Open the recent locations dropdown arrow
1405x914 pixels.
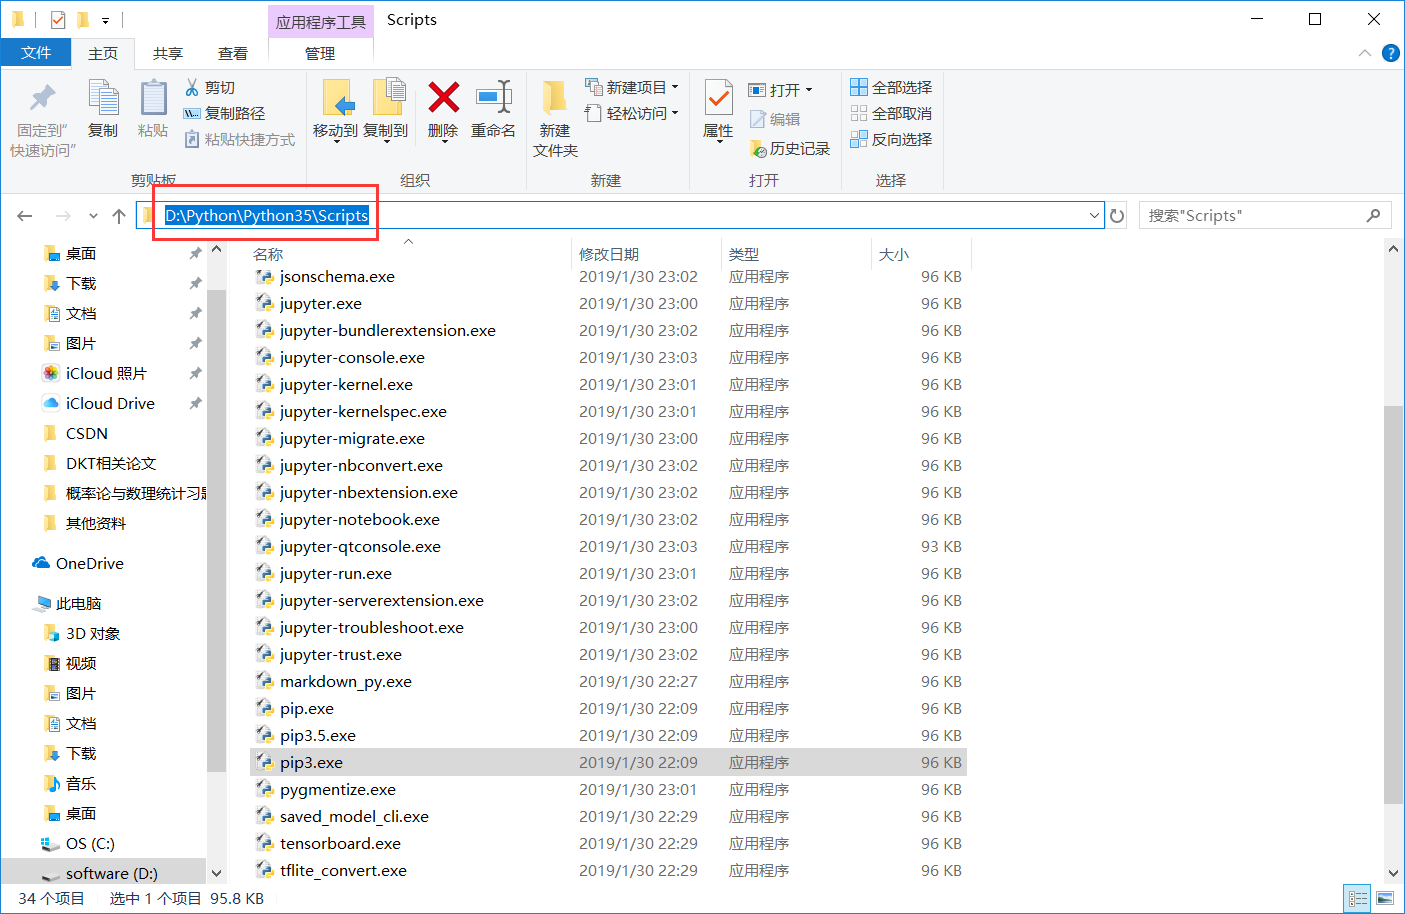(93, 216)
